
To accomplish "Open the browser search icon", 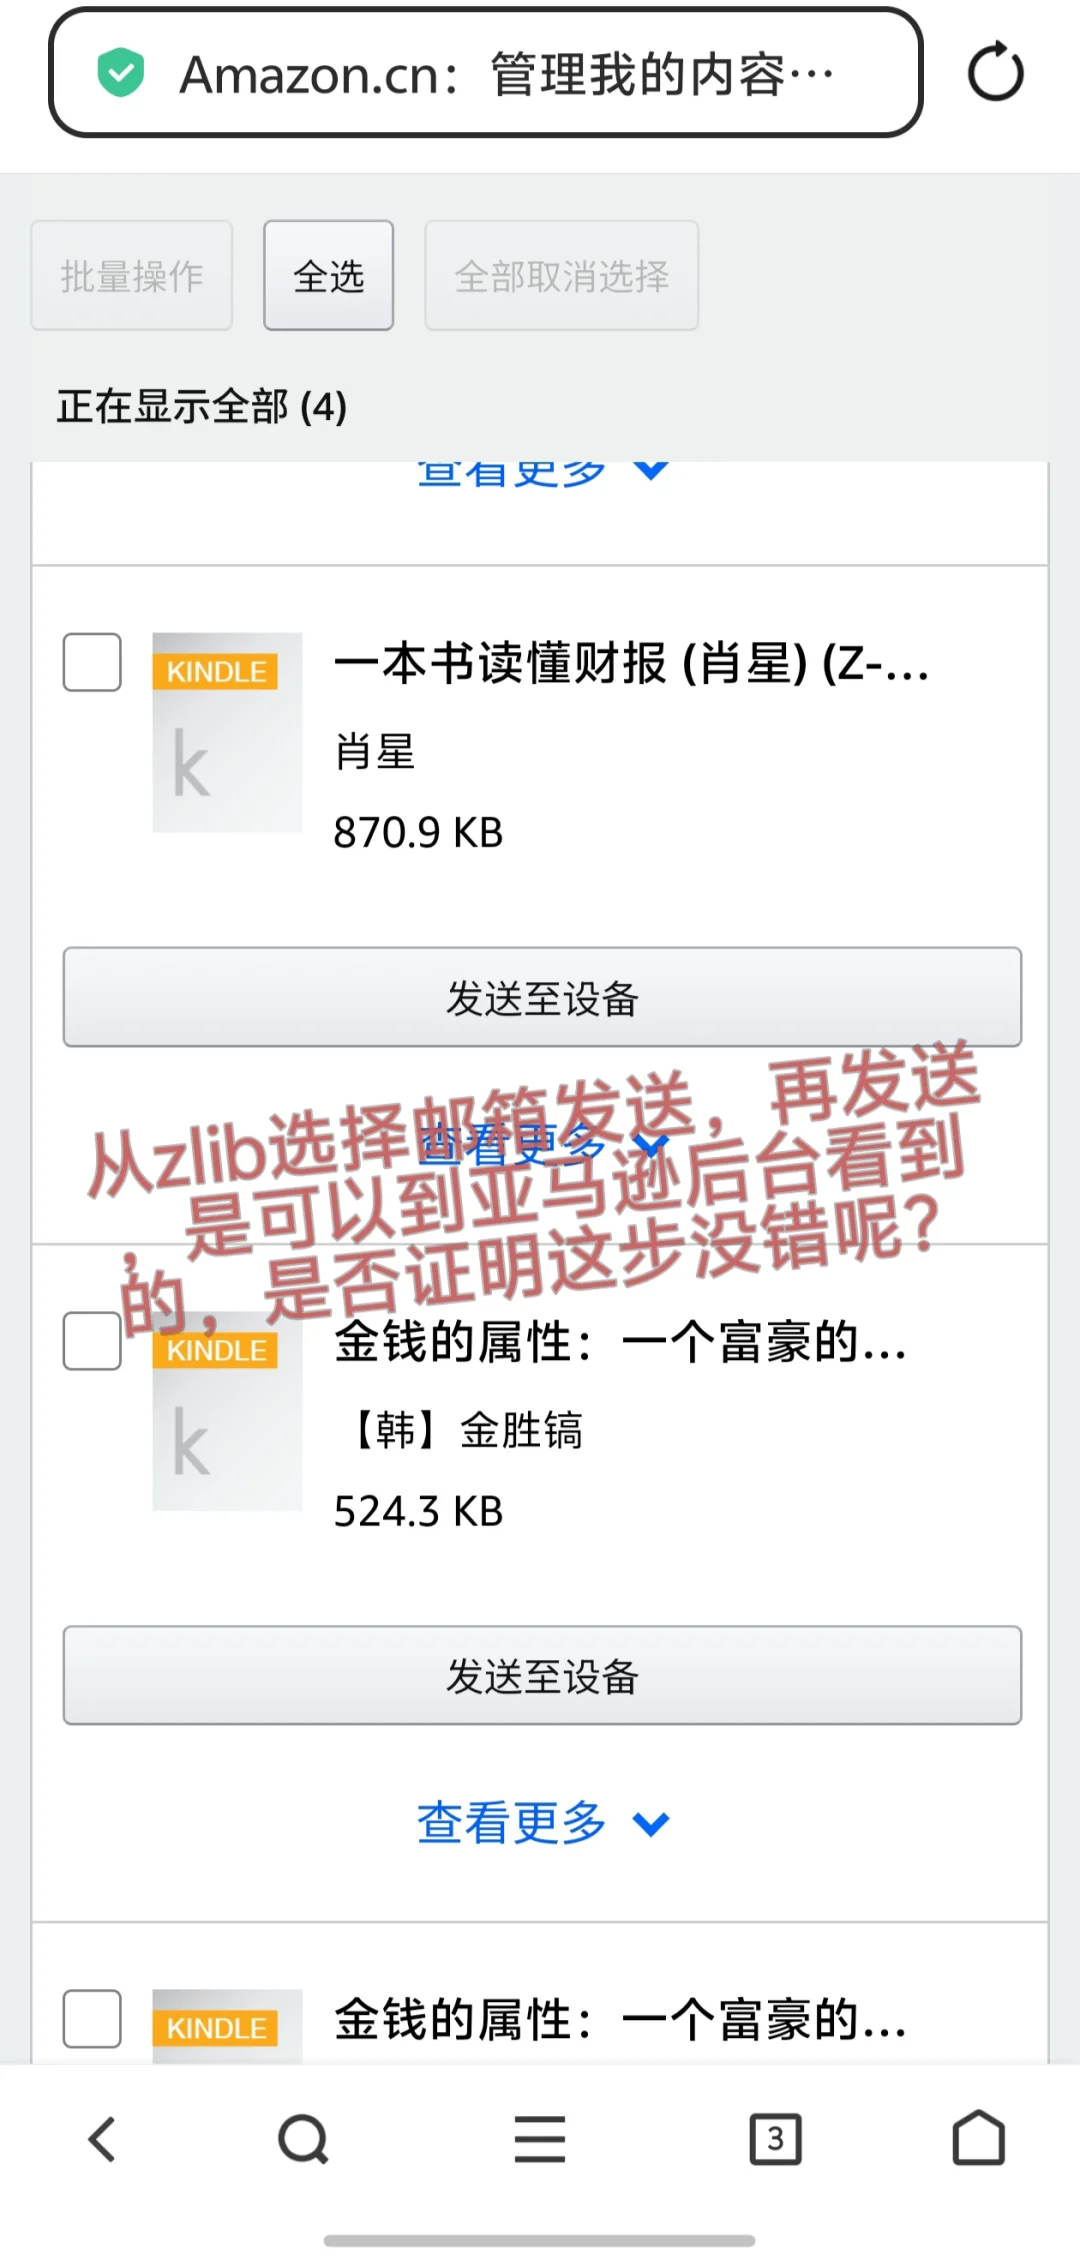I will 303,2139.
